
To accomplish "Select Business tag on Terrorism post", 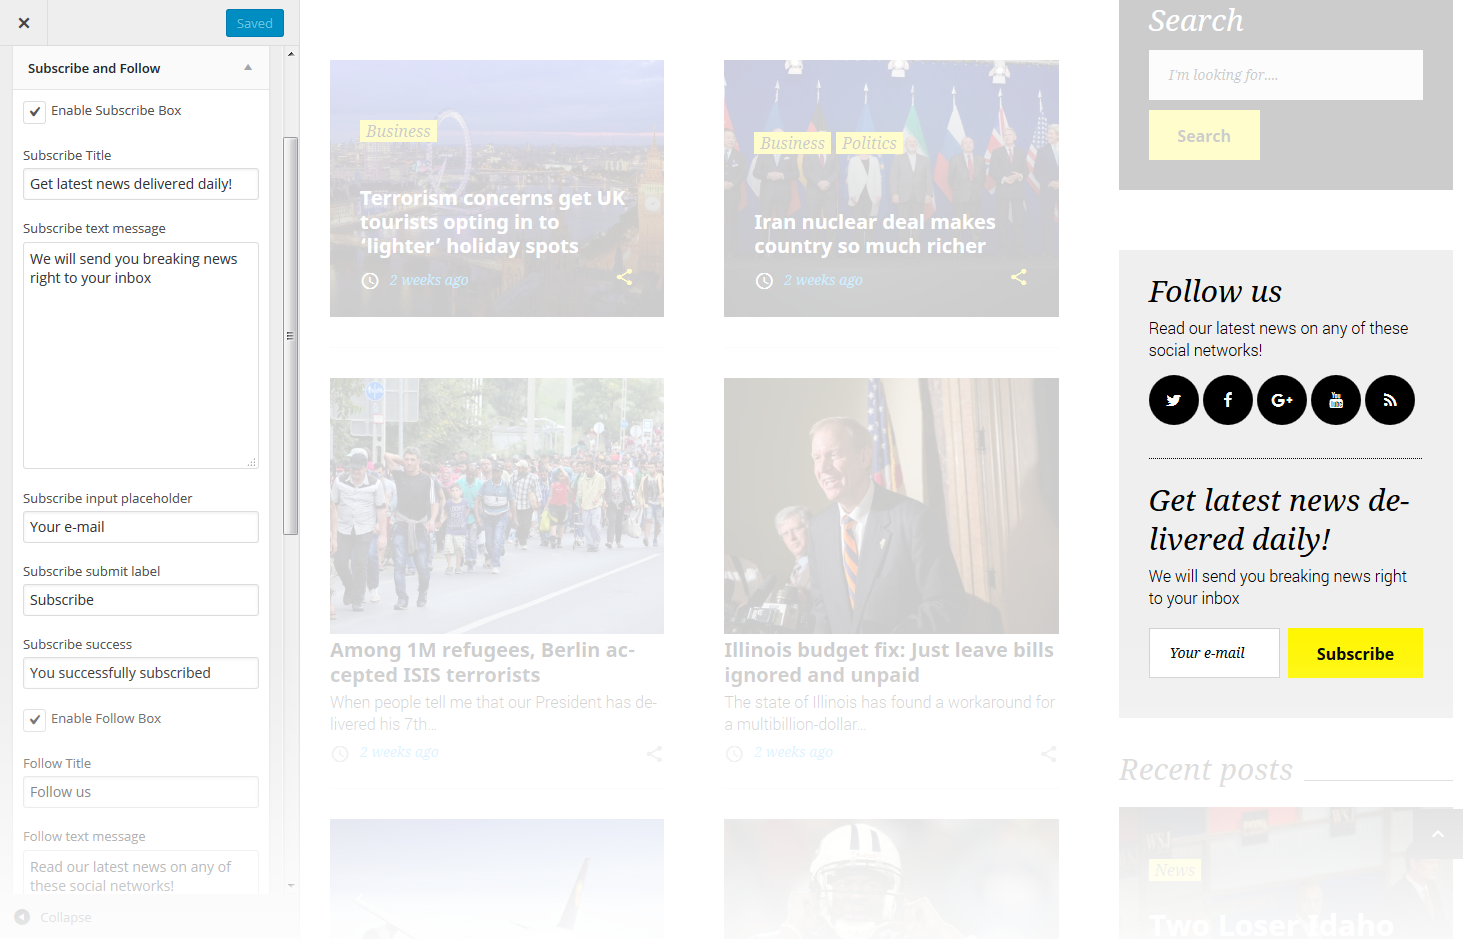I will click(397, 131).
